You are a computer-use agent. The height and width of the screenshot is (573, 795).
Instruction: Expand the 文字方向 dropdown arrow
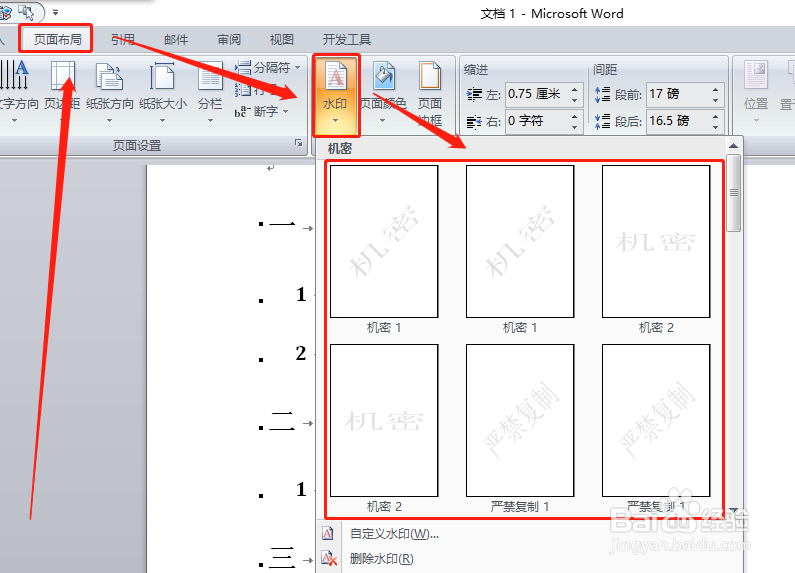click(14, 121)
